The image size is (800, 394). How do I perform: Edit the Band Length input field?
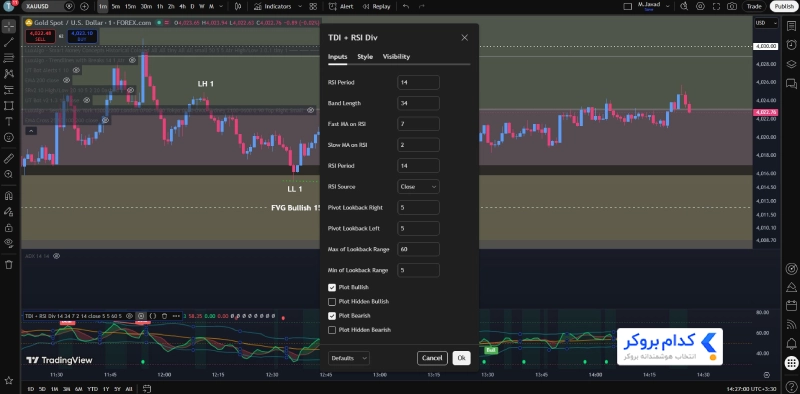click(x=418, y=103)
